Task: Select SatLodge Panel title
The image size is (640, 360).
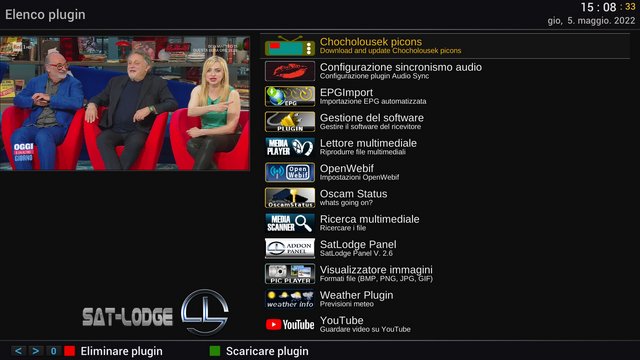Action: coord(358,244)
